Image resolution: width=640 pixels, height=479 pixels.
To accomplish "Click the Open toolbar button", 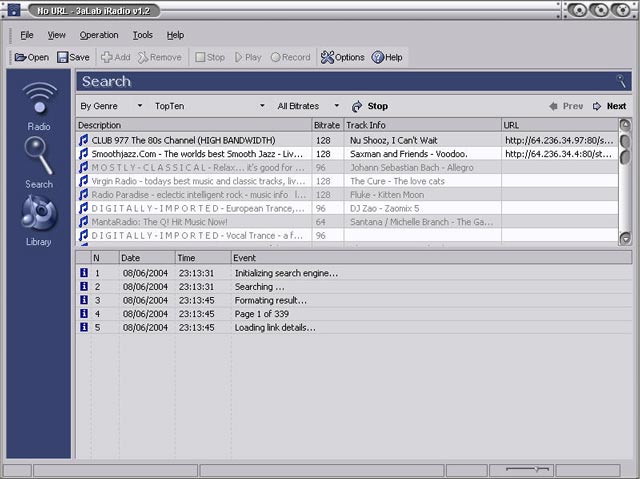I will [32, 58].
